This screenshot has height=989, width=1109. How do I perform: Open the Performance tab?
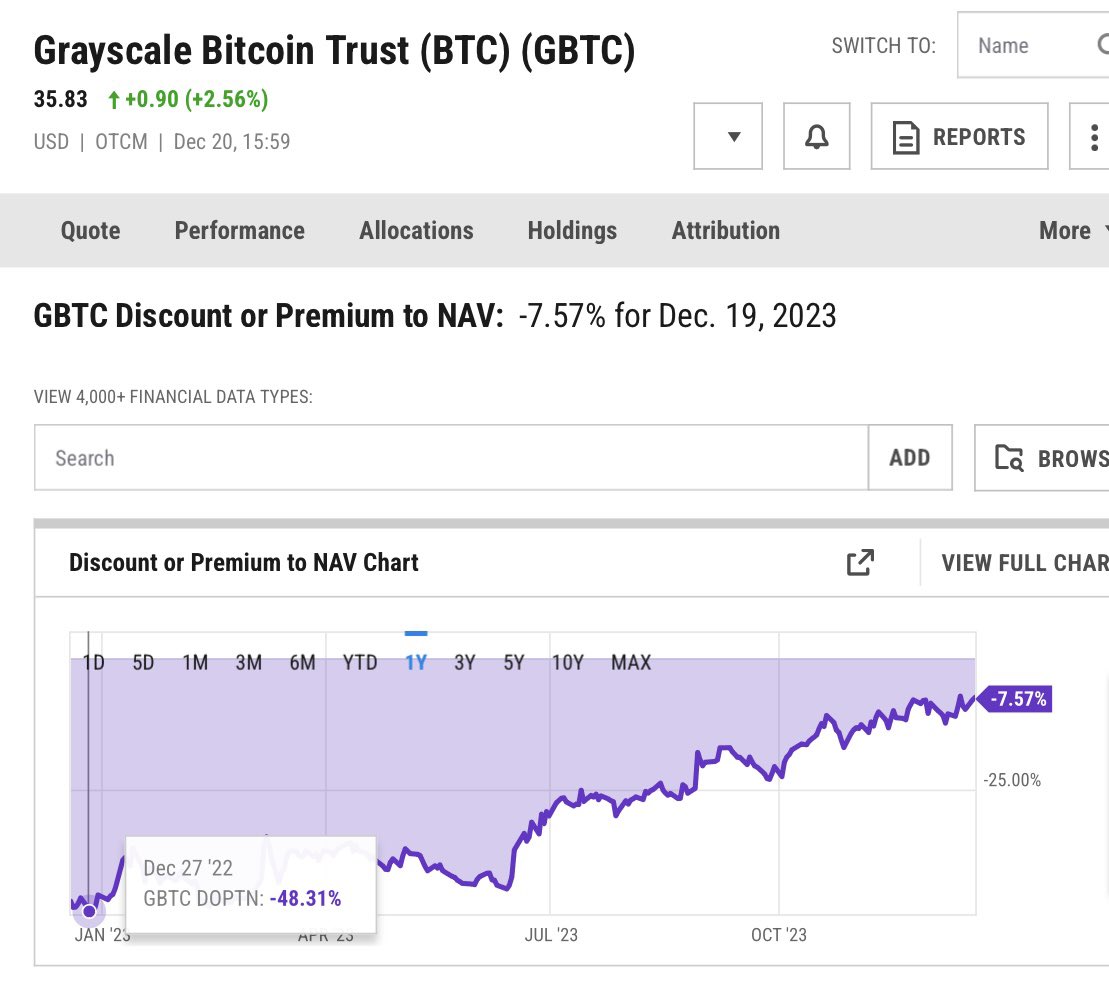pyautogui.click(x=240, y=231)
